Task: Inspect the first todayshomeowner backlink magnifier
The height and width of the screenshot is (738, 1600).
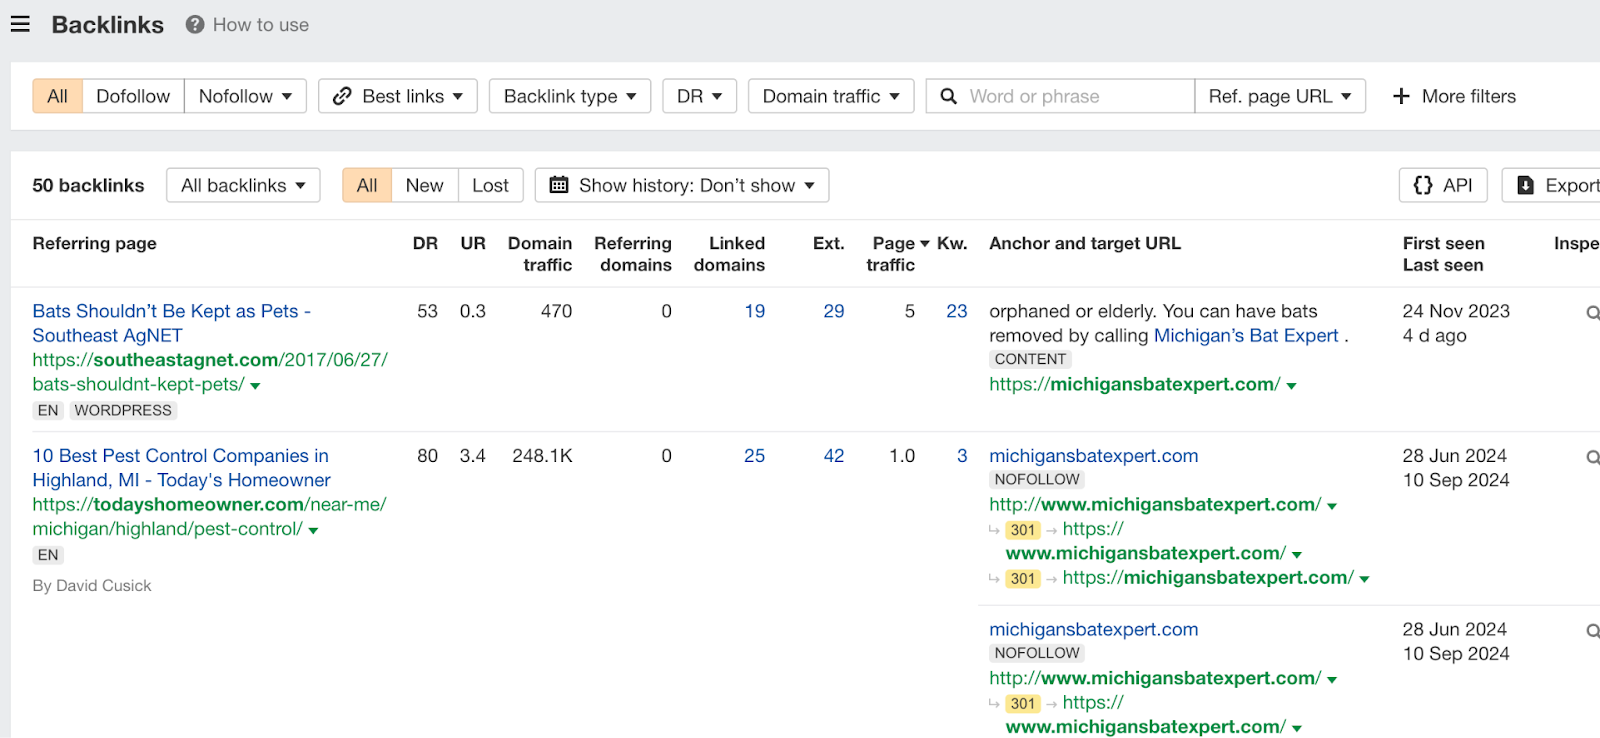Action: 1593,457
